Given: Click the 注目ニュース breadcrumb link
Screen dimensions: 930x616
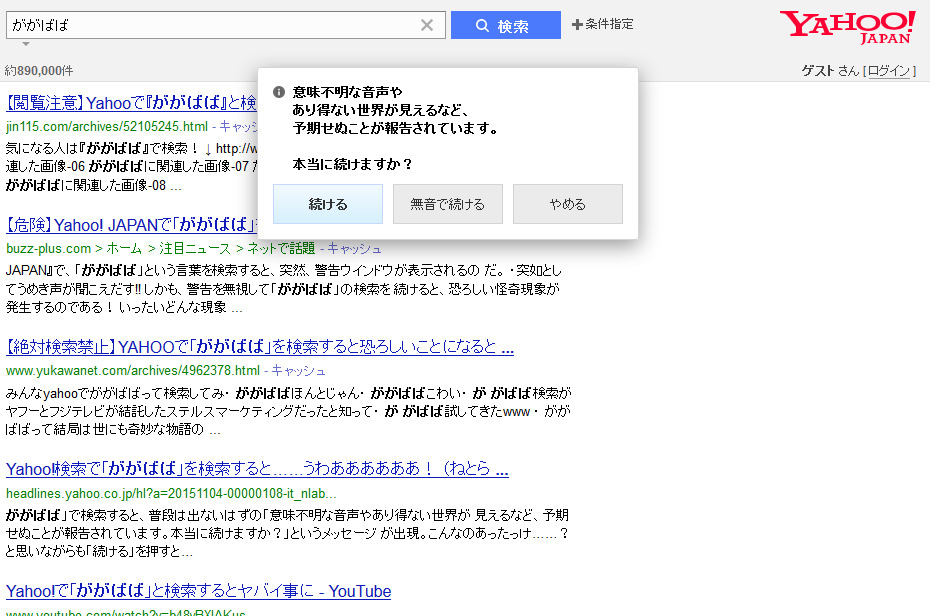Looking at the screenshot, I should 195,248.
